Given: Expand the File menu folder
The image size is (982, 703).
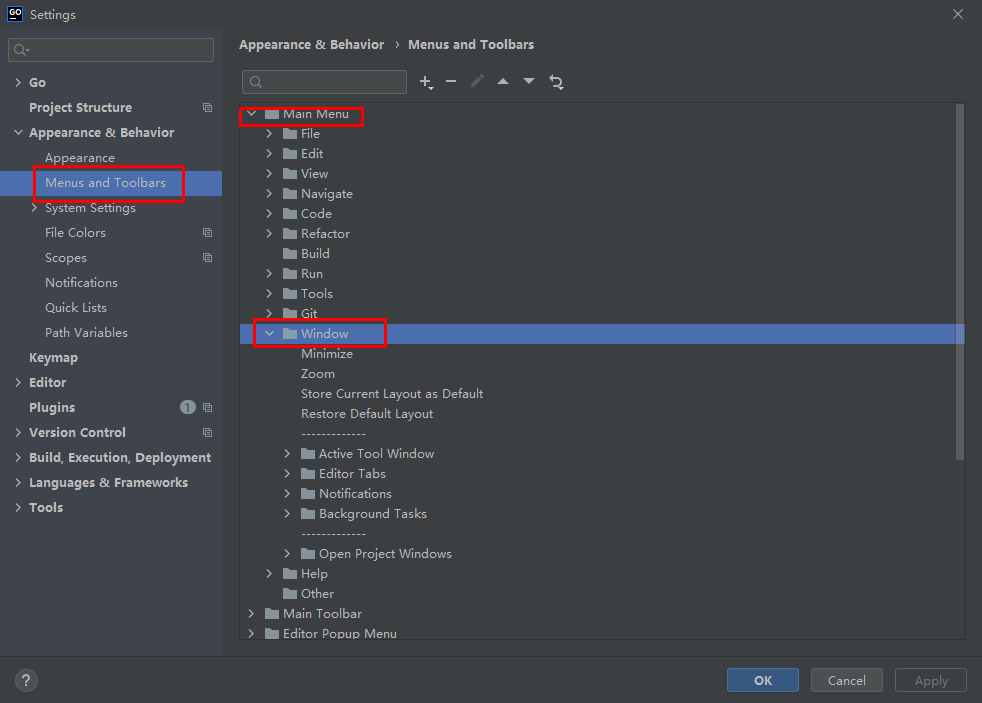Looking at the screenshot, I should [269, 134].
